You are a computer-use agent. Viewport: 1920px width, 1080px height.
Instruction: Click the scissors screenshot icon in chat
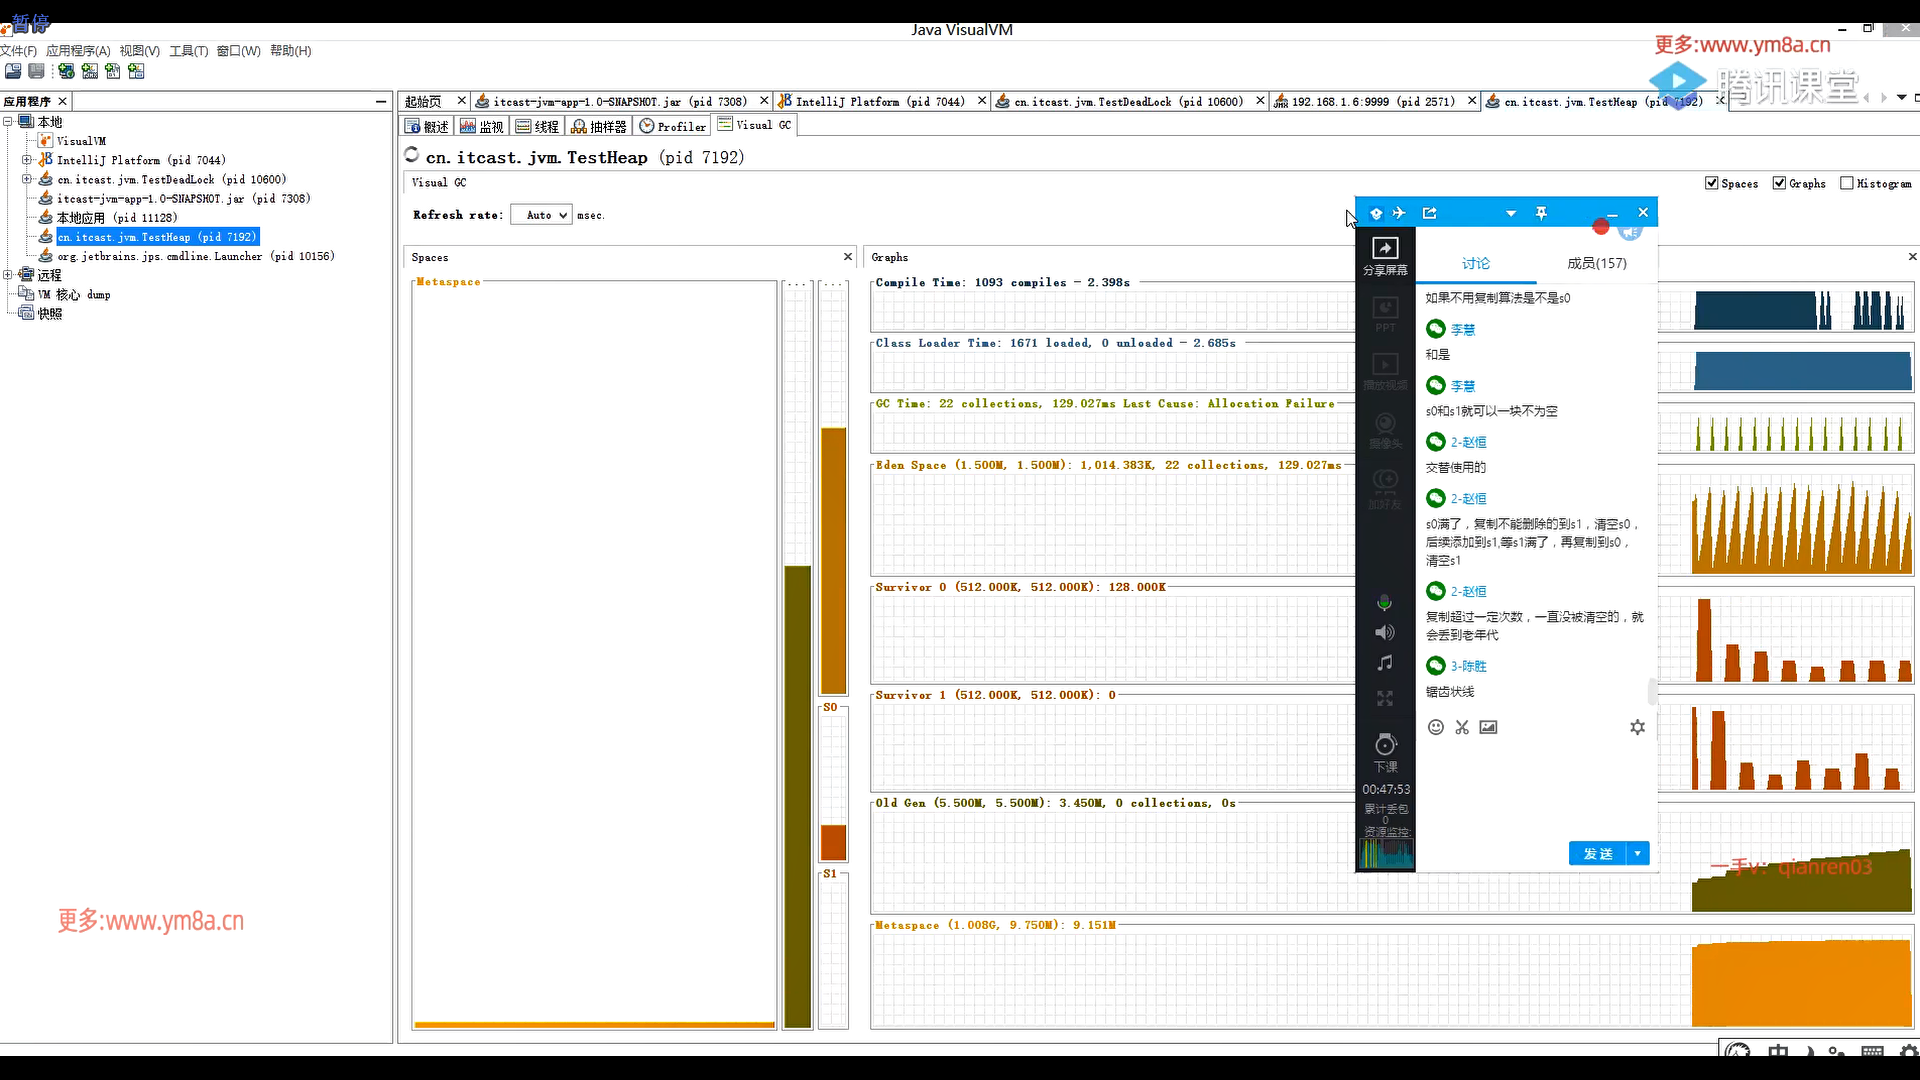click(x=1462, y=727)
